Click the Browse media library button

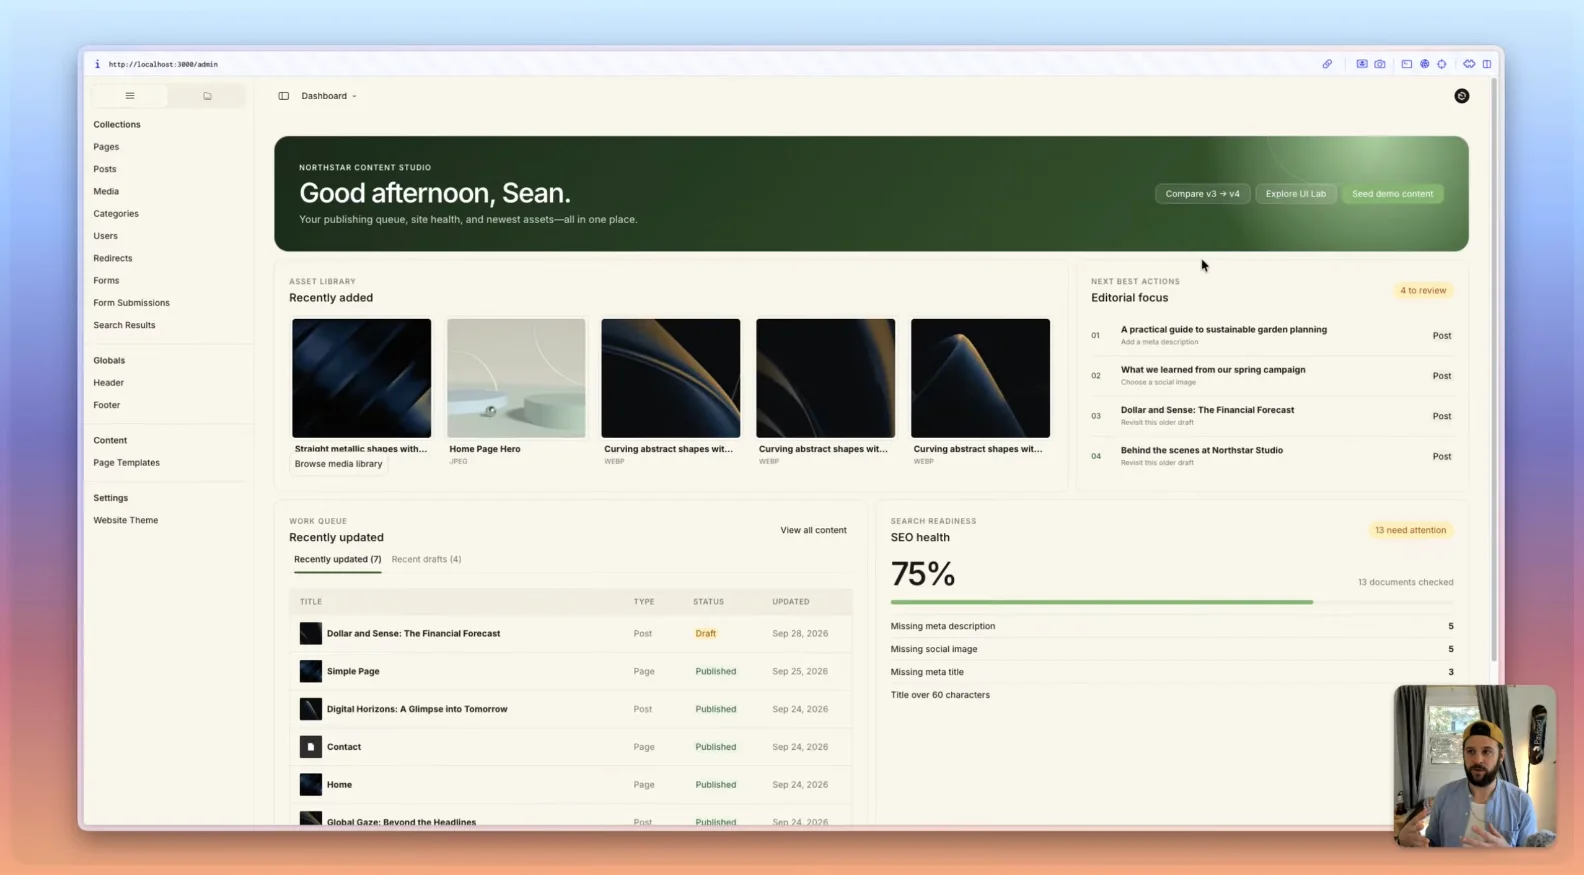point(338,464)
